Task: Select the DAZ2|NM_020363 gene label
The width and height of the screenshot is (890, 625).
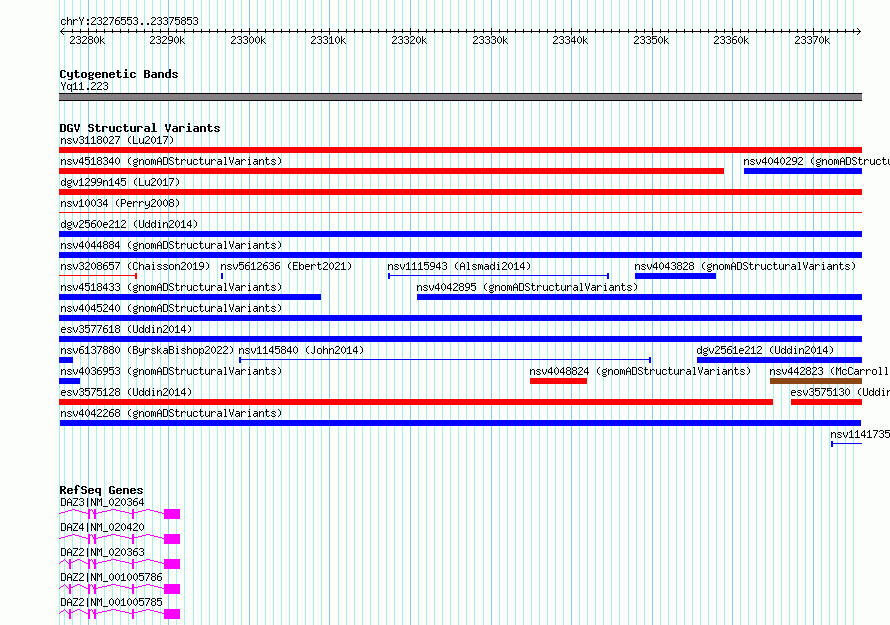Action: click(102, 552)
